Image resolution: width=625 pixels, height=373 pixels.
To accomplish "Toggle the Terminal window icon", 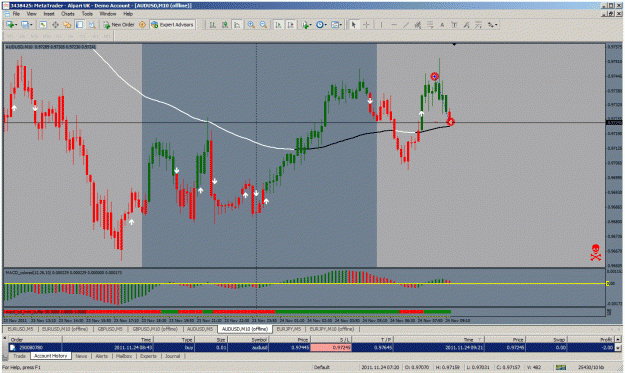I will [79, 25].
